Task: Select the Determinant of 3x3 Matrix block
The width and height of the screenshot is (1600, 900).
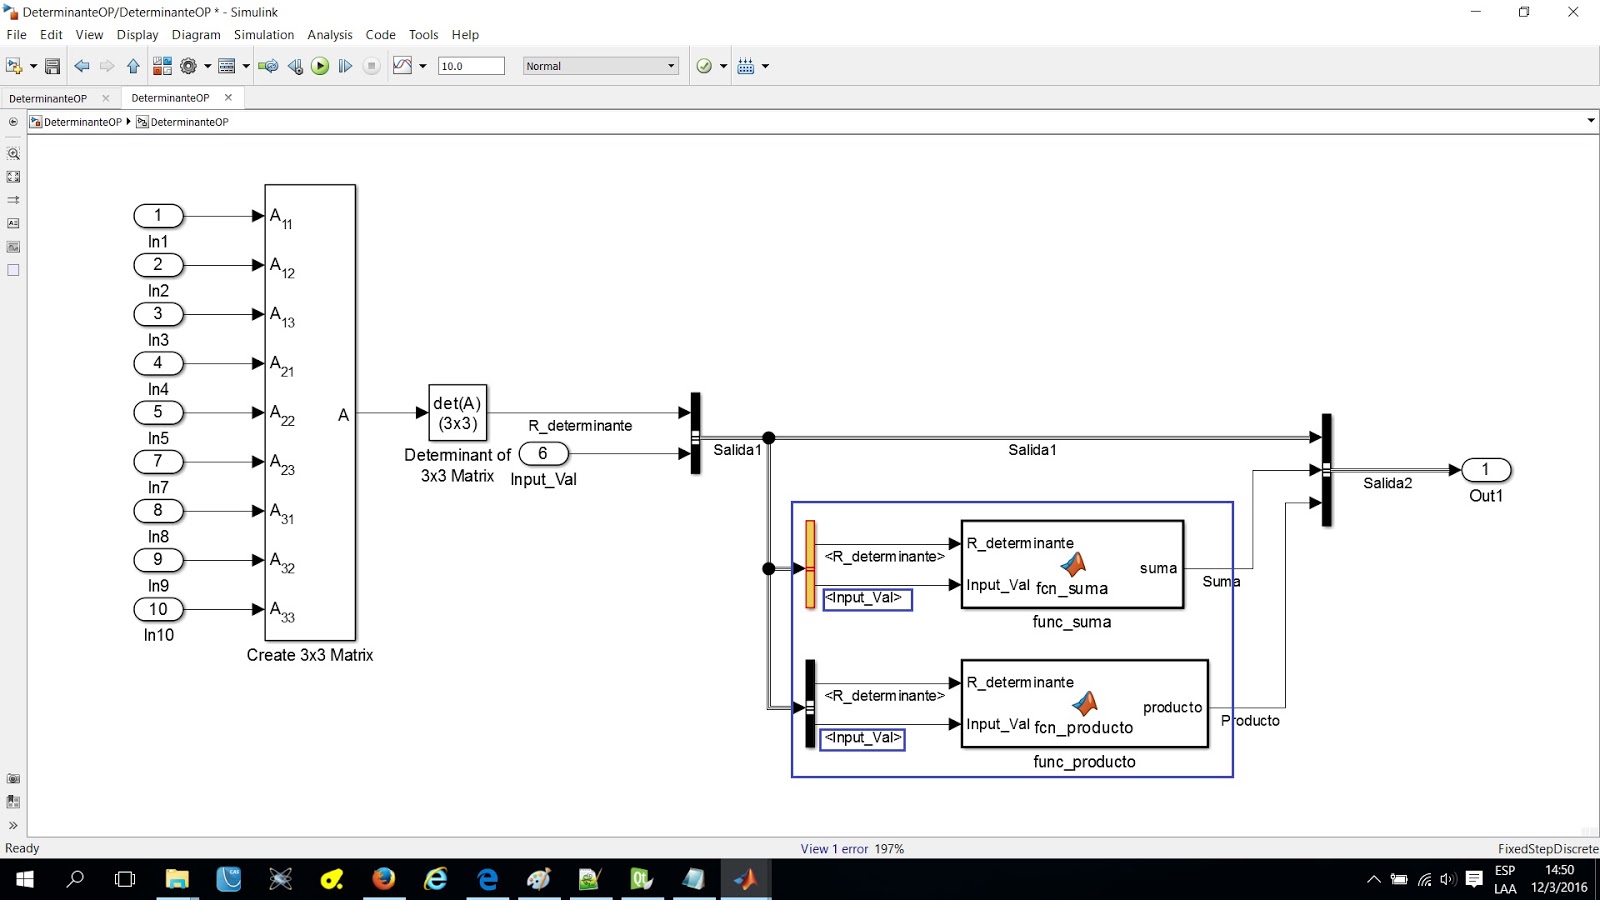Action: click(x=456, y=412)
